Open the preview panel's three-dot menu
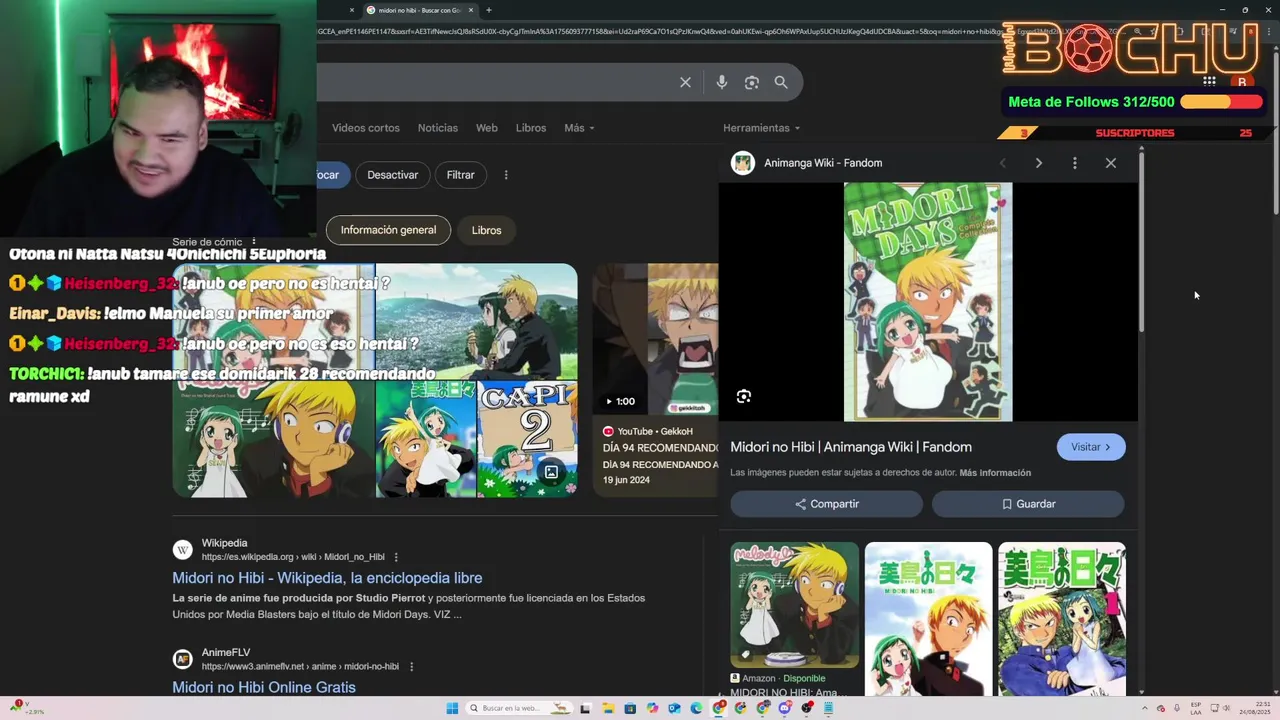The width and height of the screenshot is (1280, 720). (x=1075, y=163)
